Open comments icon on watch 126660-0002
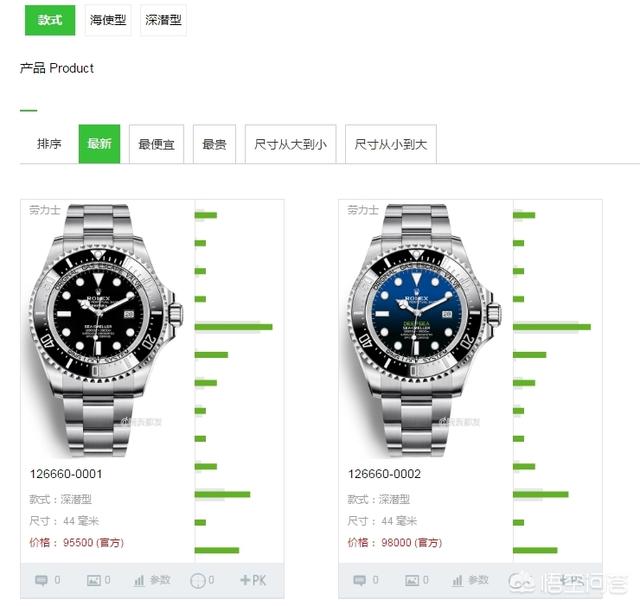The height and width of the screenshot is (606, 640). (x=359, y=580)
